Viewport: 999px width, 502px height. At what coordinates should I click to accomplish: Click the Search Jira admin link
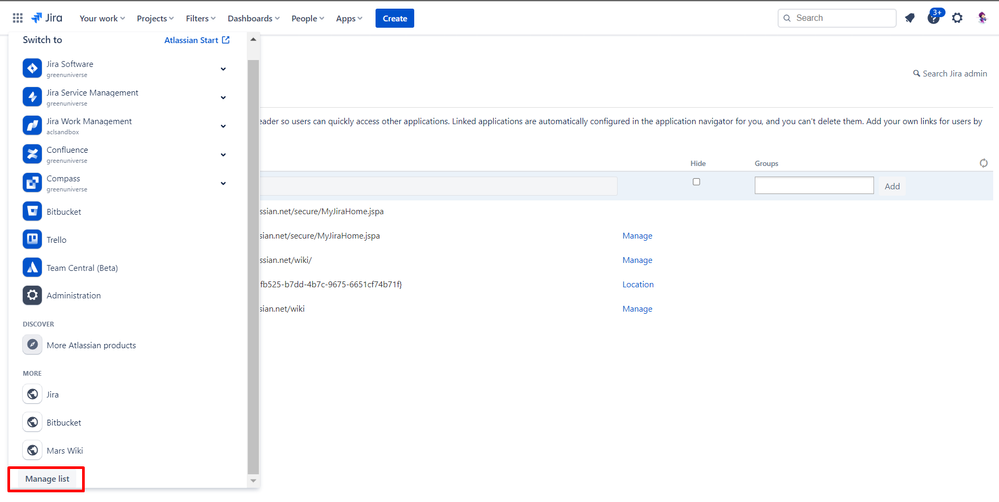click(950, 74)
